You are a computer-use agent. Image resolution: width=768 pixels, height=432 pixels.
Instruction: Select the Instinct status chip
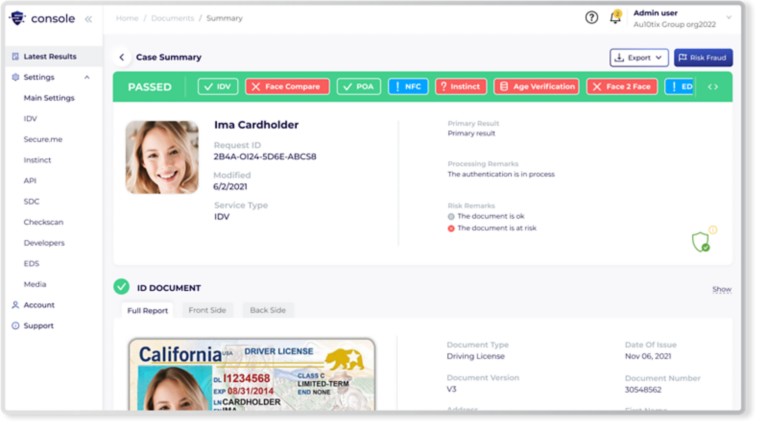point(460,87)
